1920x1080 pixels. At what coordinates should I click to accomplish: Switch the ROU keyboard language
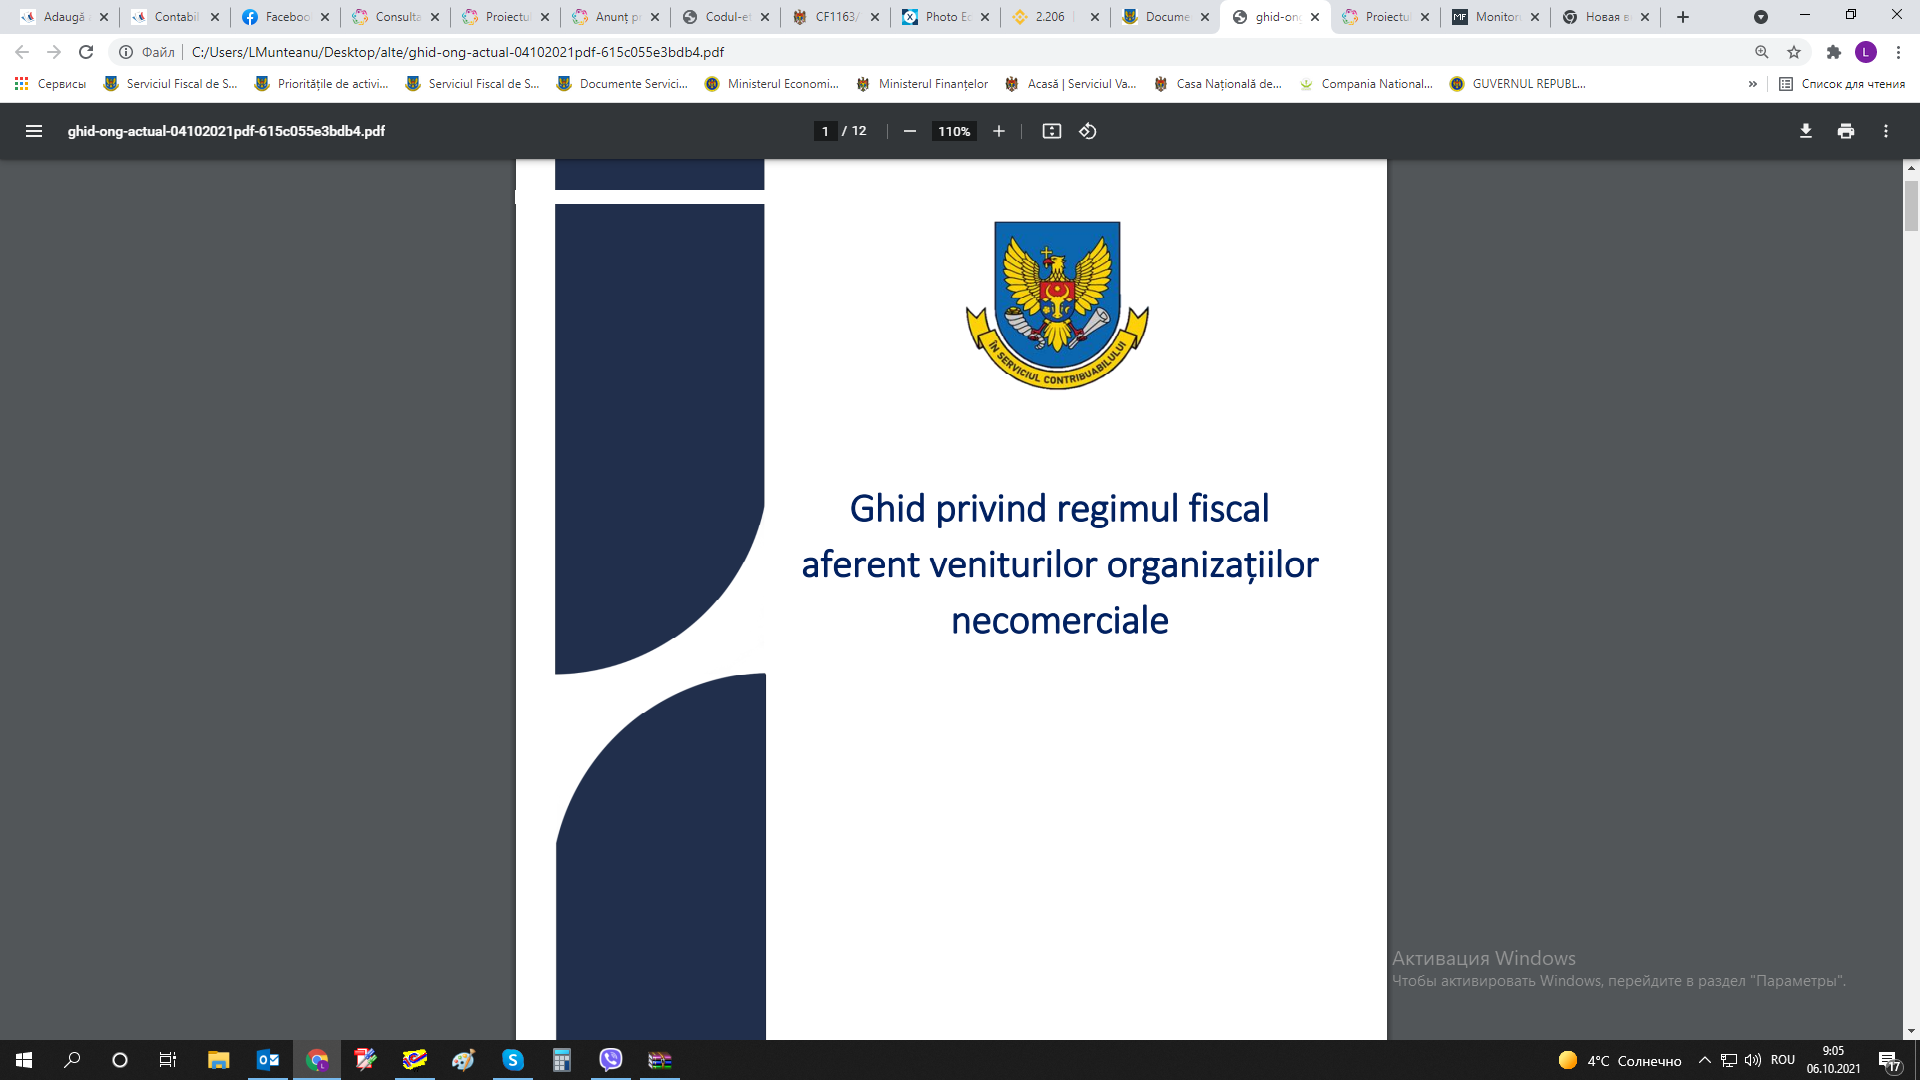(x=1783, y=1060)
